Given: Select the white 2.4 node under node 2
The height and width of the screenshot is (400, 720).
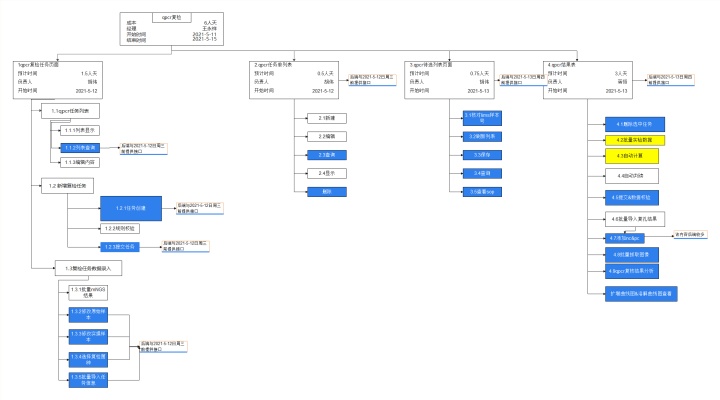Looking at the screenshot, I should tap(327, 174).
